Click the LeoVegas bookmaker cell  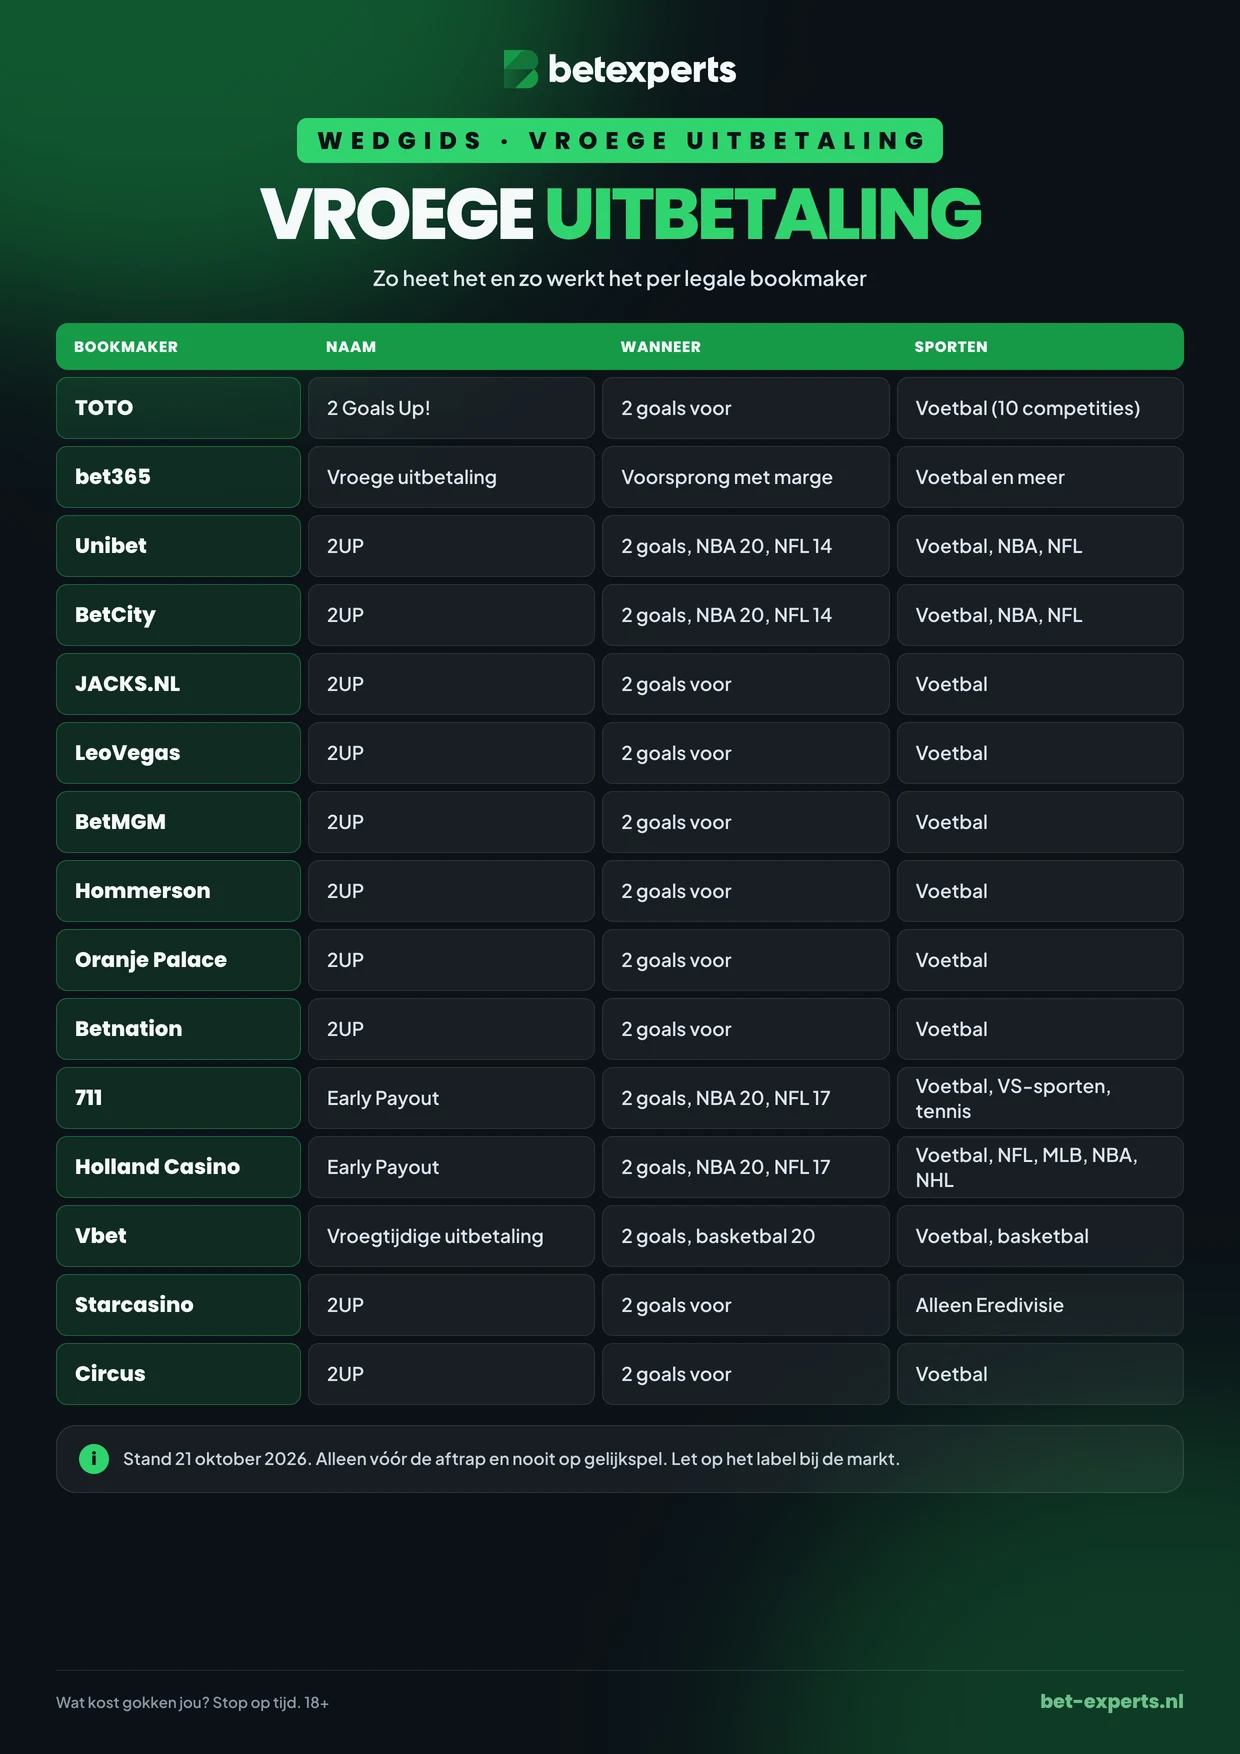coord(178,753)
